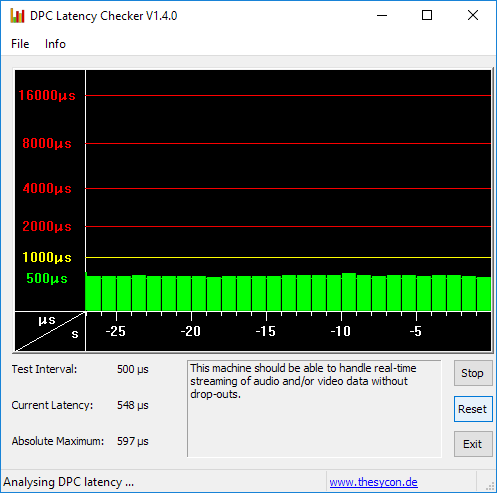Click the 2000µs scale label

(x=47, y=226)
